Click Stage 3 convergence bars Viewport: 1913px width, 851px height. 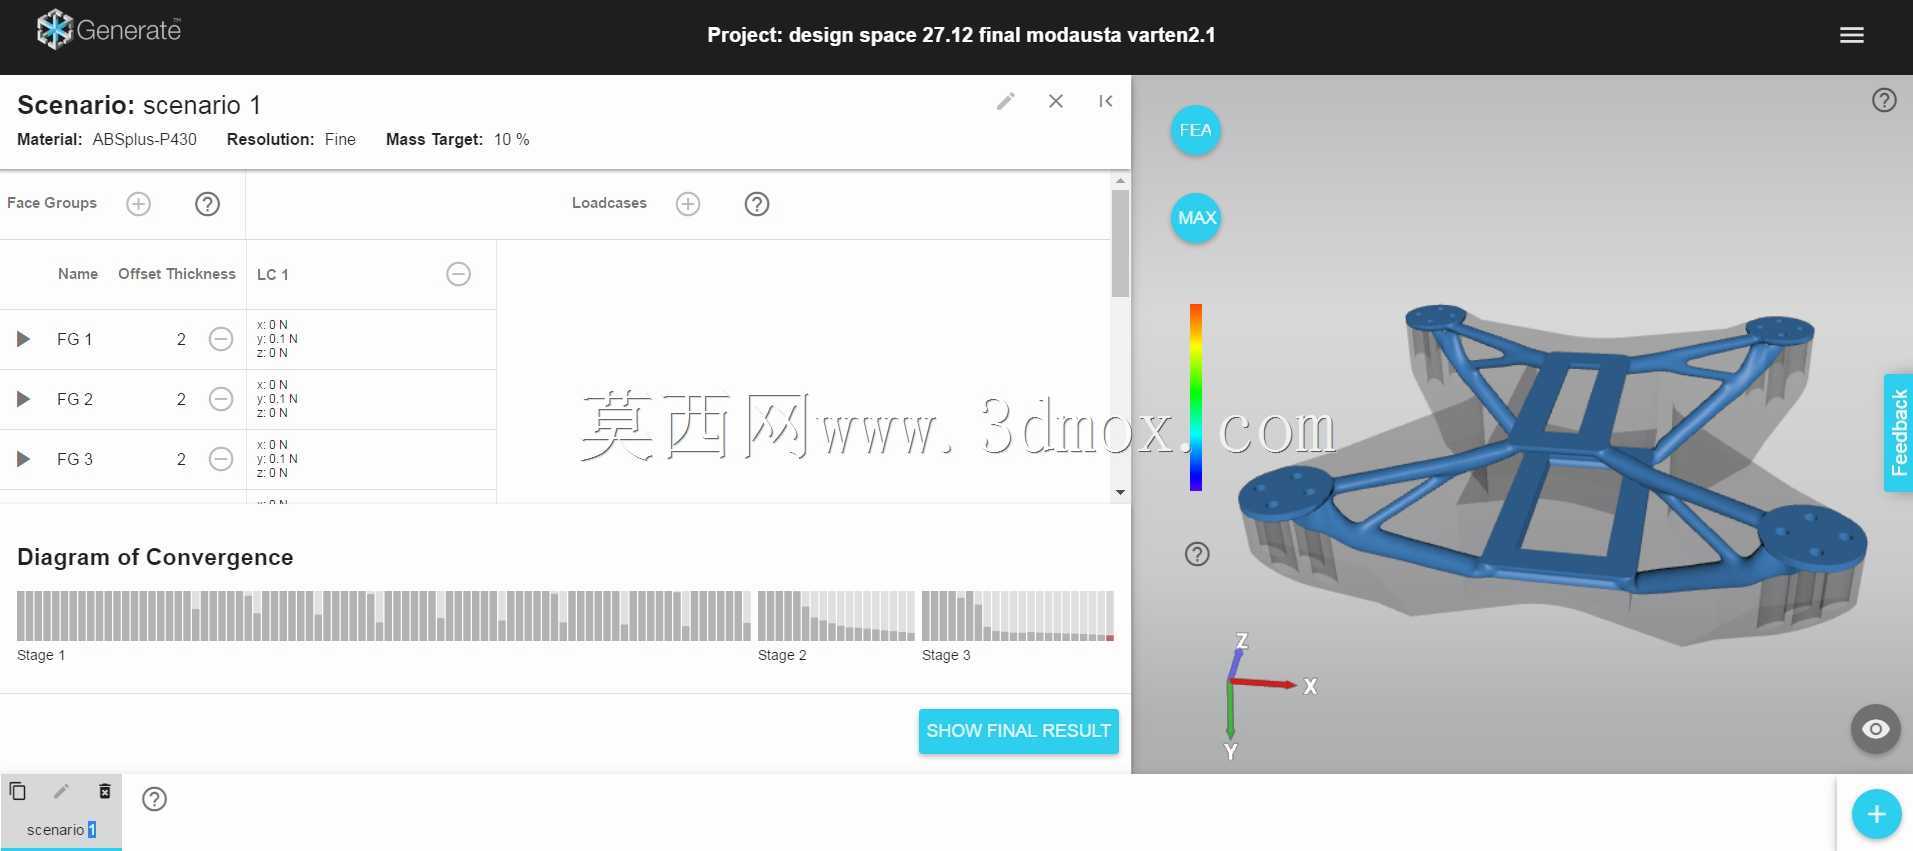[1018, 616]
